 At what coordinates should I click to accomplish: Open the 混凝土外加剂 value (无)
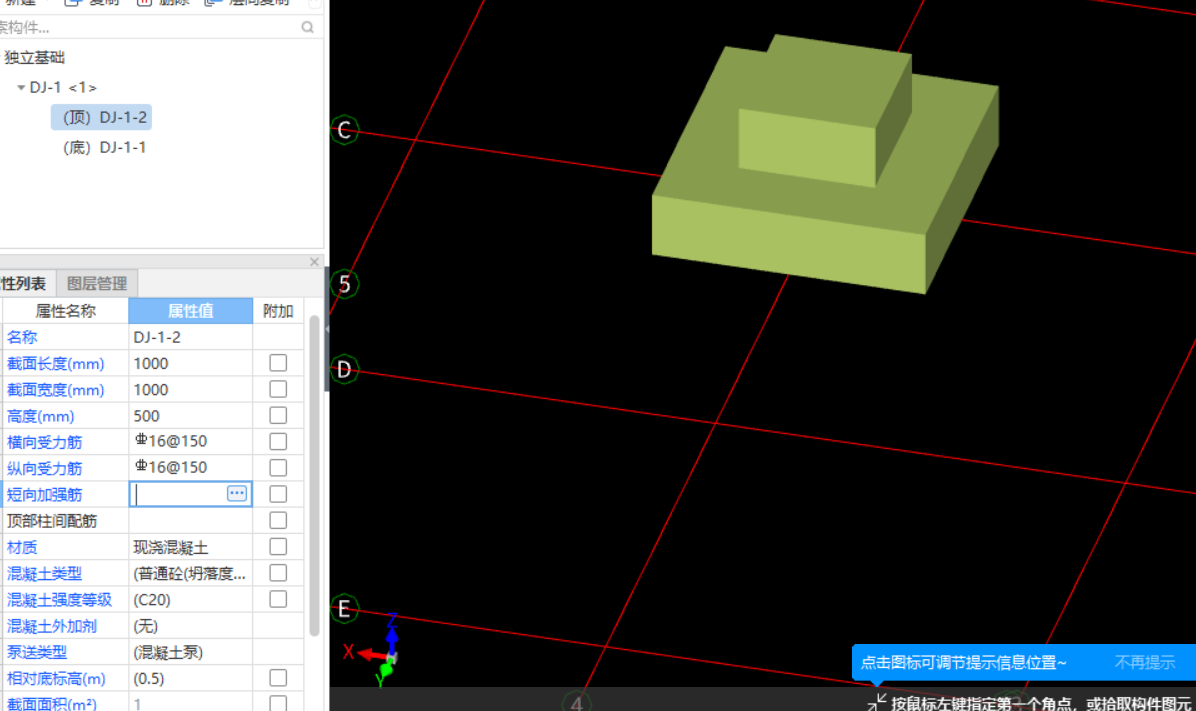191,626
